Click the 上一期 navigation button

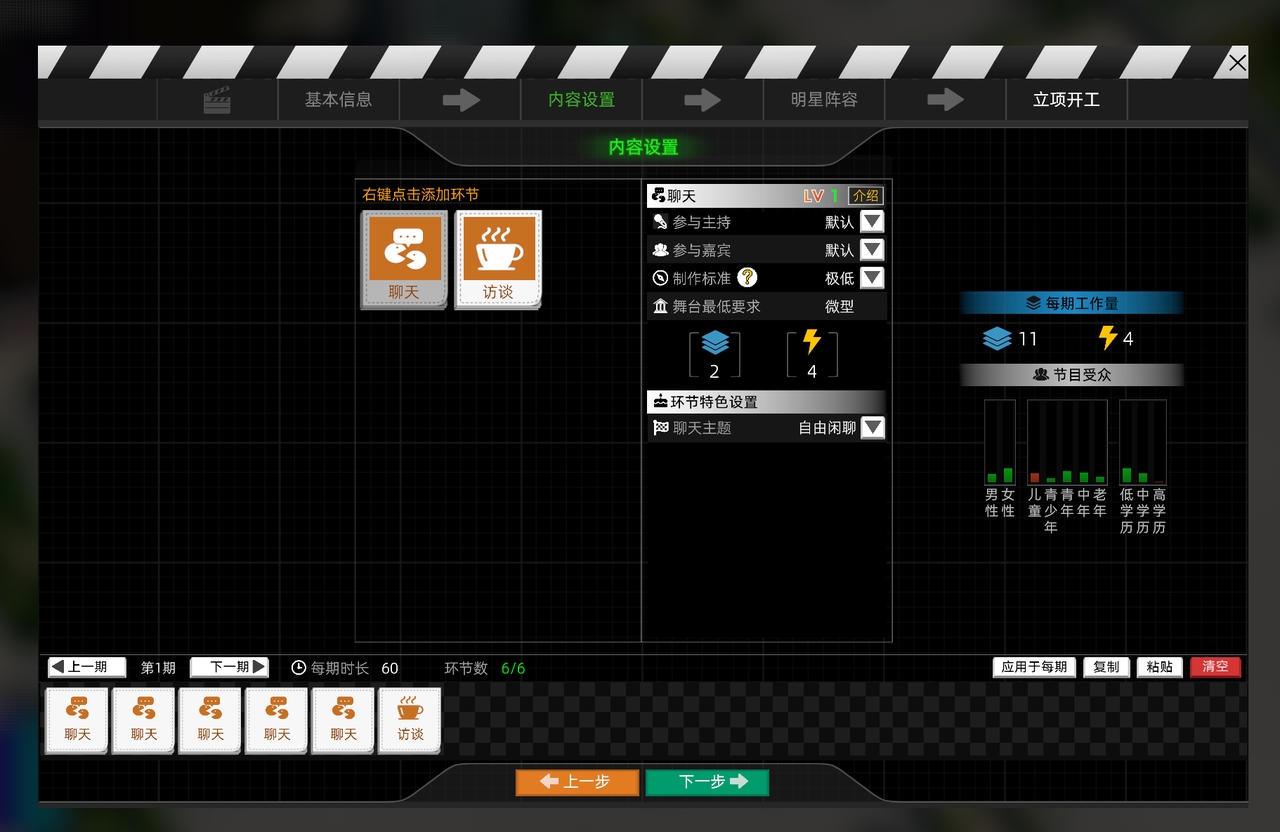click(86, 667)
